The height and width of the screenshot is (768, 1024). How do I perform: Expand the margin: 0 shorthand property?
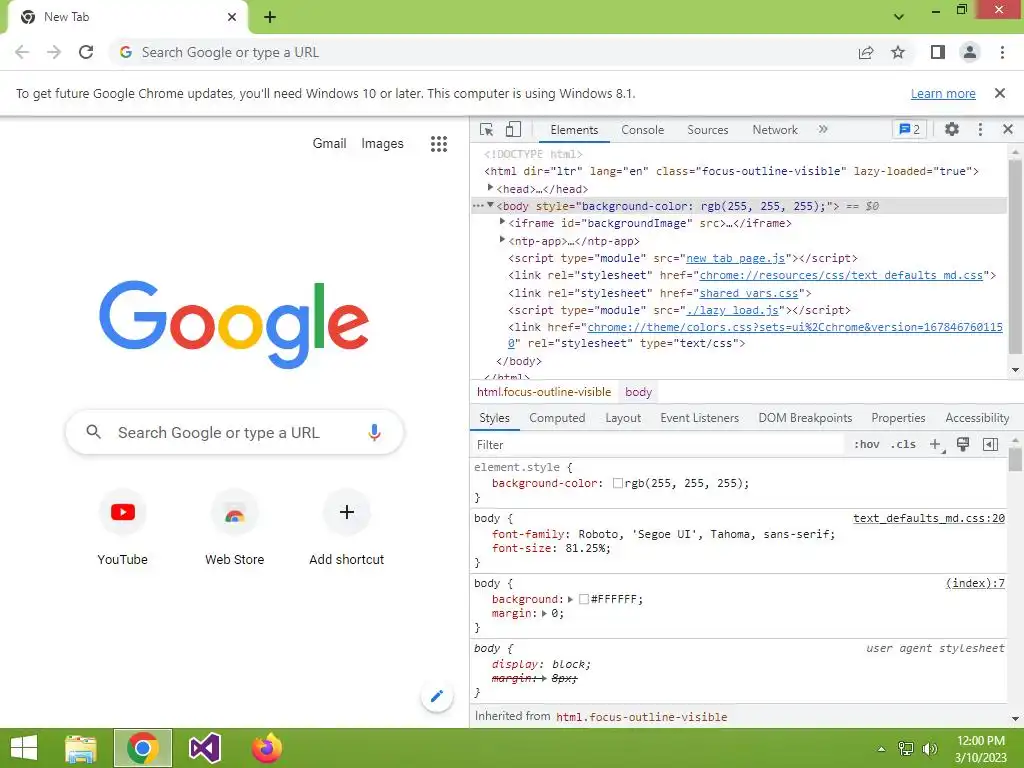pyautogui.click(x=544, y=613)
